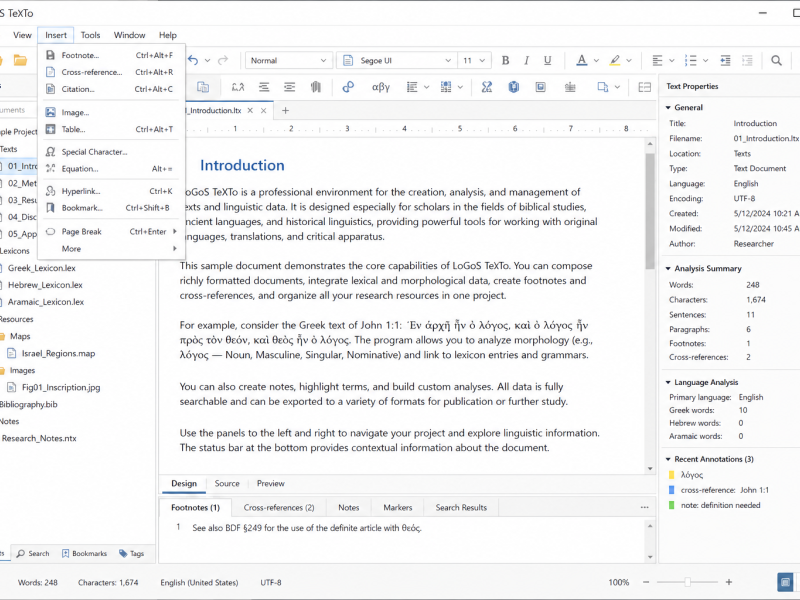
Task: Select Citation... in the Insert menu
Action: [x=109, y=89]
